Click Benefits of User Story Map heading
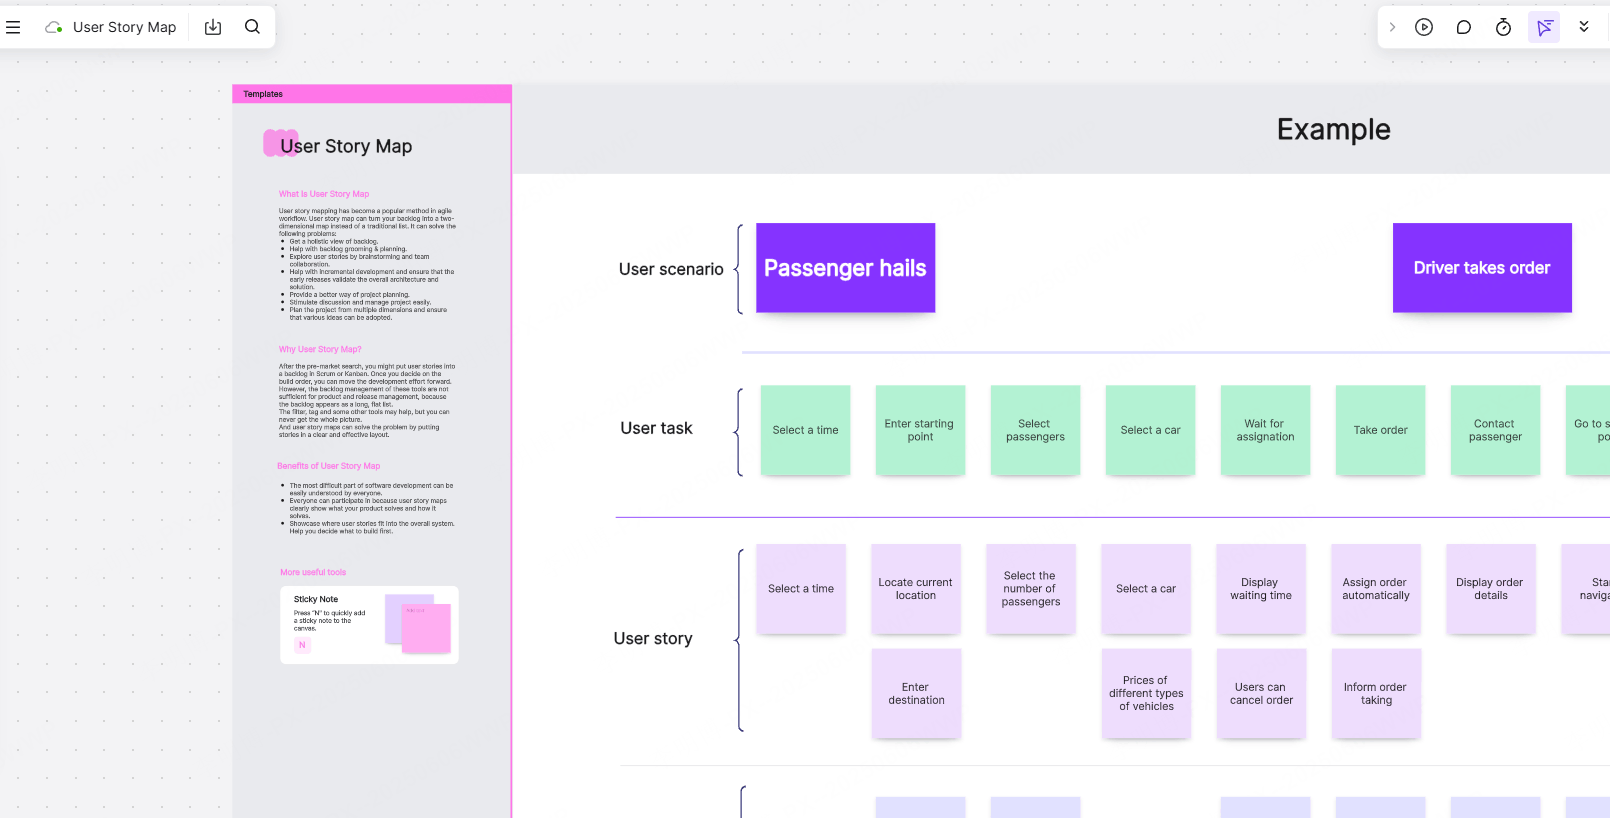 (329, 466)
